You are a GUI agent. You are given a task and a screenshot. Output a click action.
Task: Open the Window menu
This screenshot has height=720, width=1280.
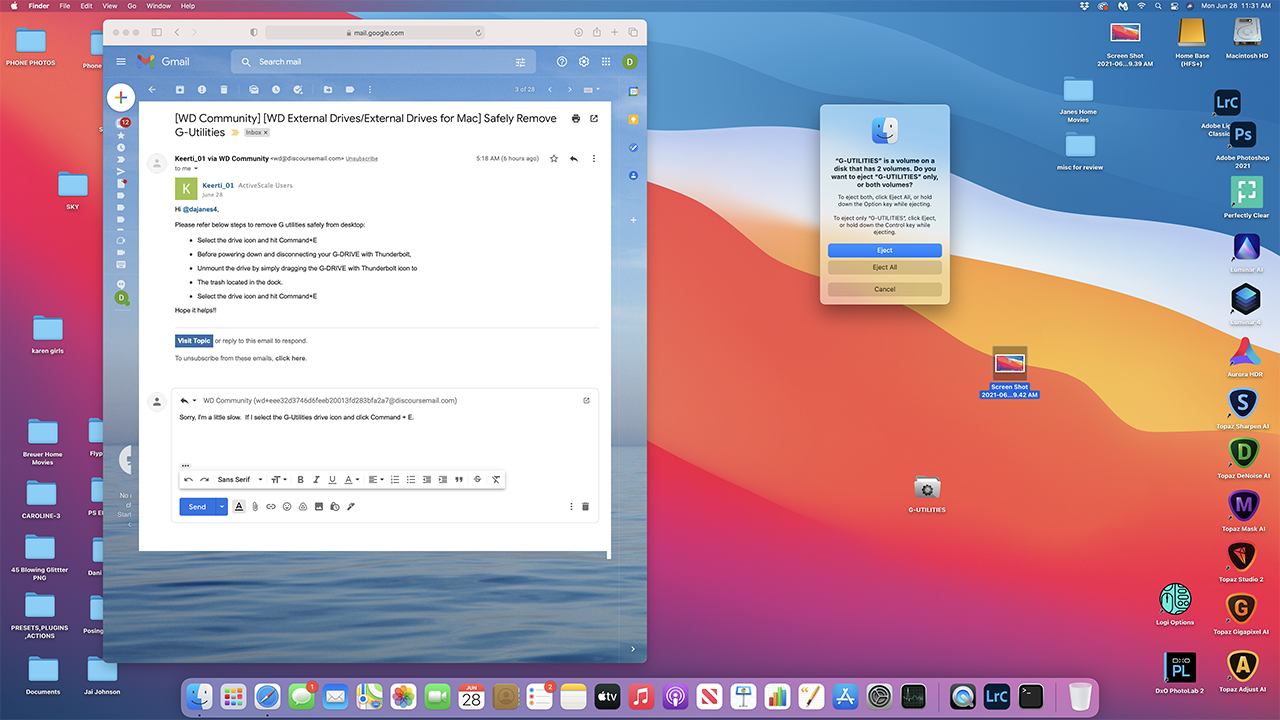pyautogui.click(x=158, y=6)
